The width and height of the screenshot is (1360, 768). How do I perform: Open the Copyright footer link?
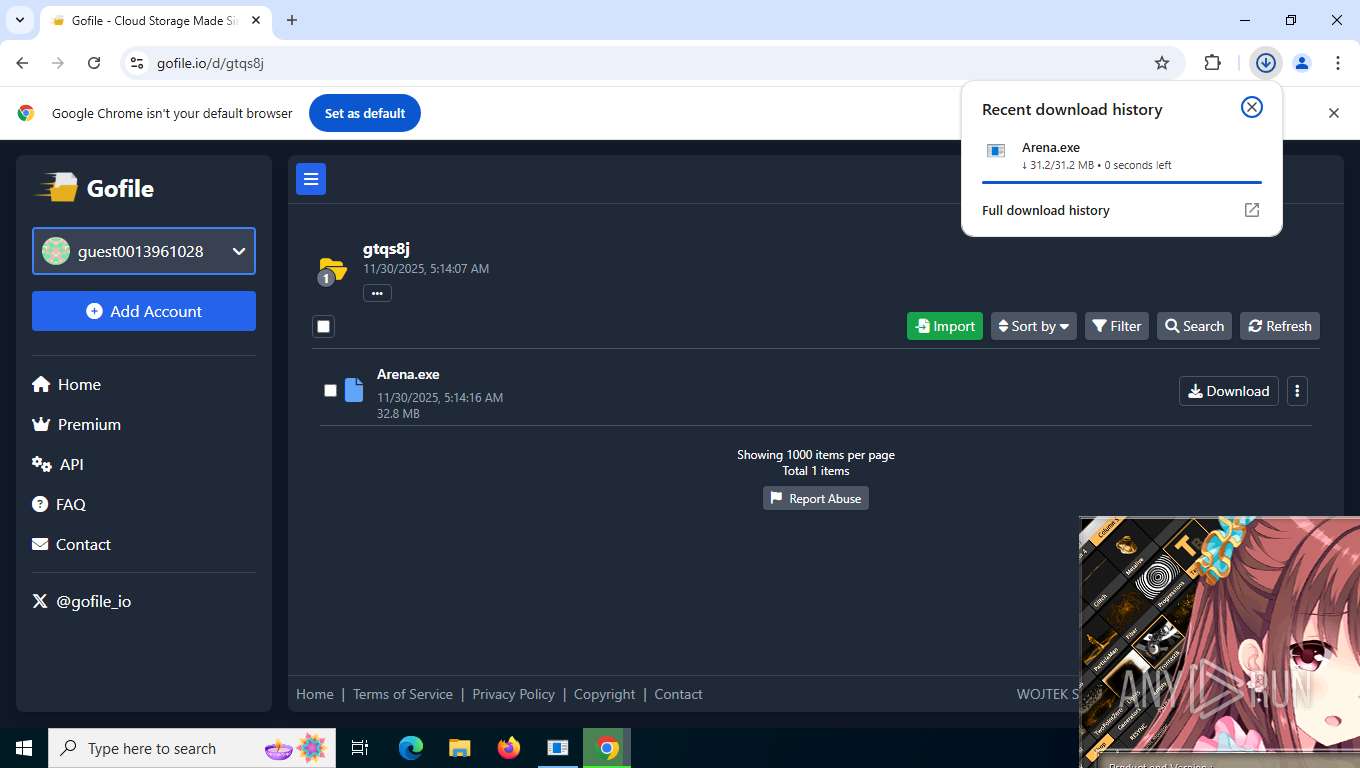pos(605,694)
